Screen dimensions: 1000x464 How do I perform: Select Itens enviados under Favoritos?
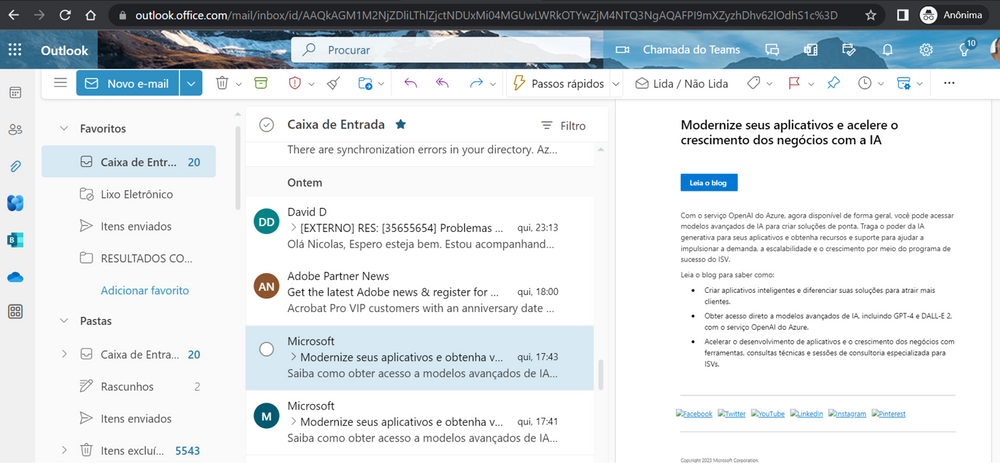[x=129, y=226]
